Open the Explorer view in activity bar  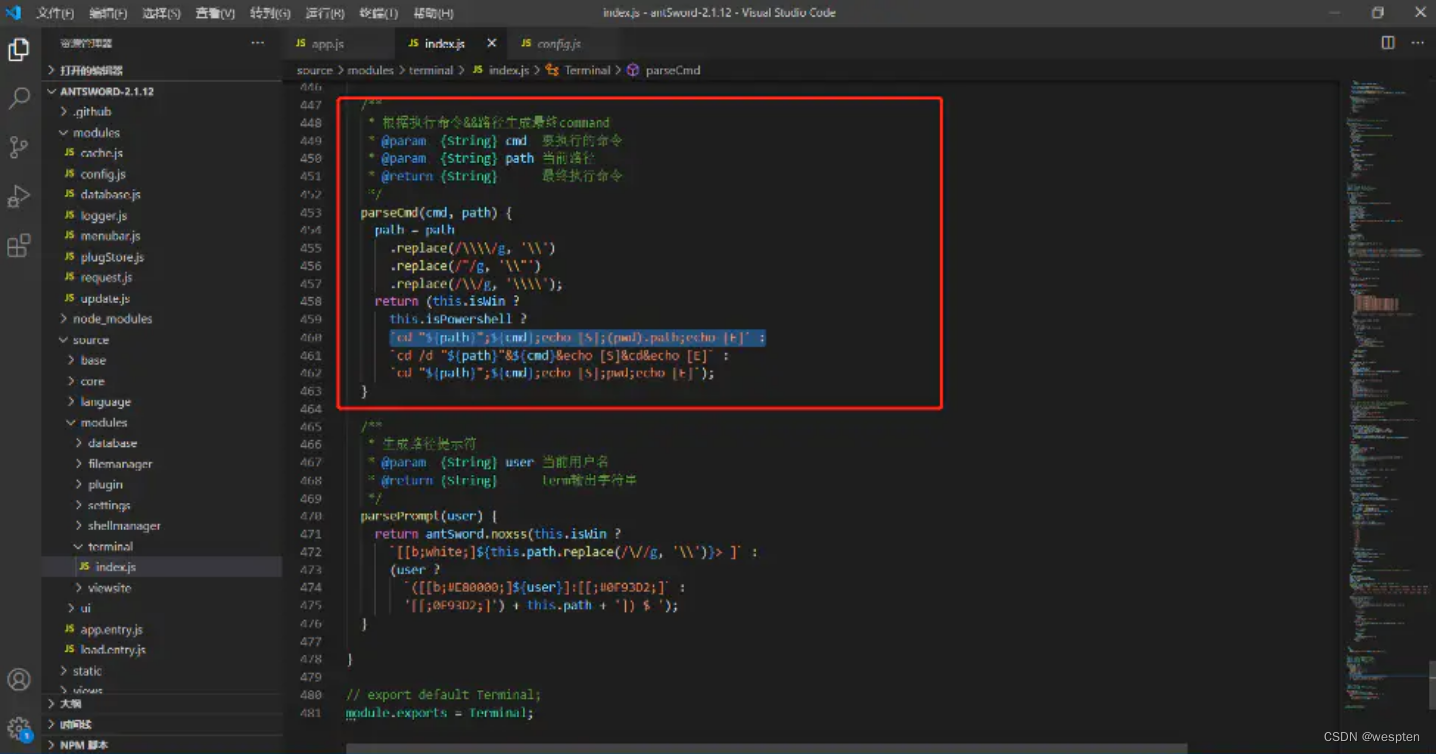coord(19,50)
